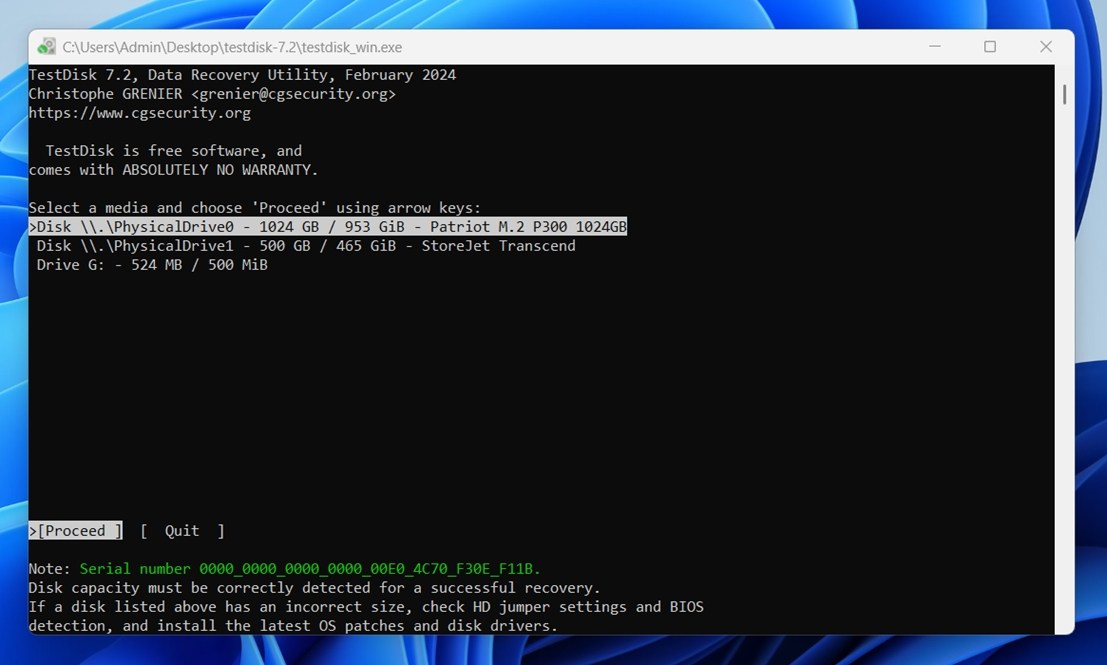This screenshot has height=665, width=1107.
Task: Click the Quit option
Action: click(x=182, y=531)
